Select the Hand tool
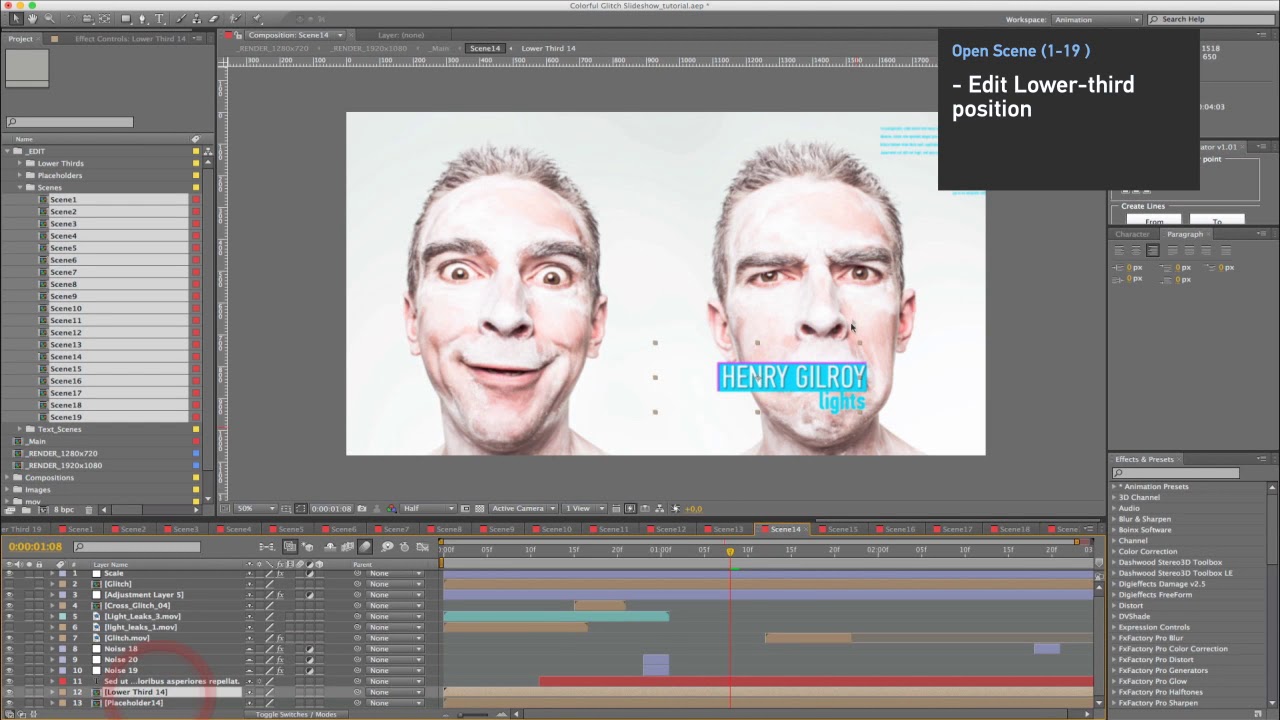The height and width of the screenshot is (720, 1280). tap(32, 19)
